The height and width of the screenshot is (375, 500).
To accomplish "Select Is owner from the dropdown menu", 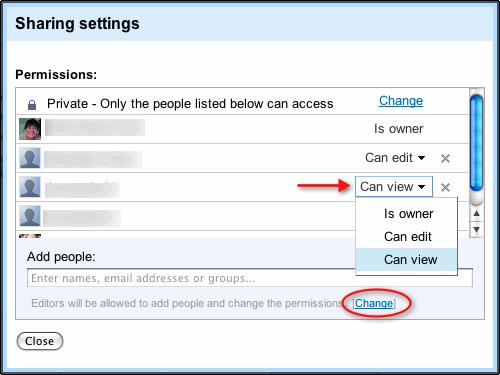I will click(x=408, y=214).
